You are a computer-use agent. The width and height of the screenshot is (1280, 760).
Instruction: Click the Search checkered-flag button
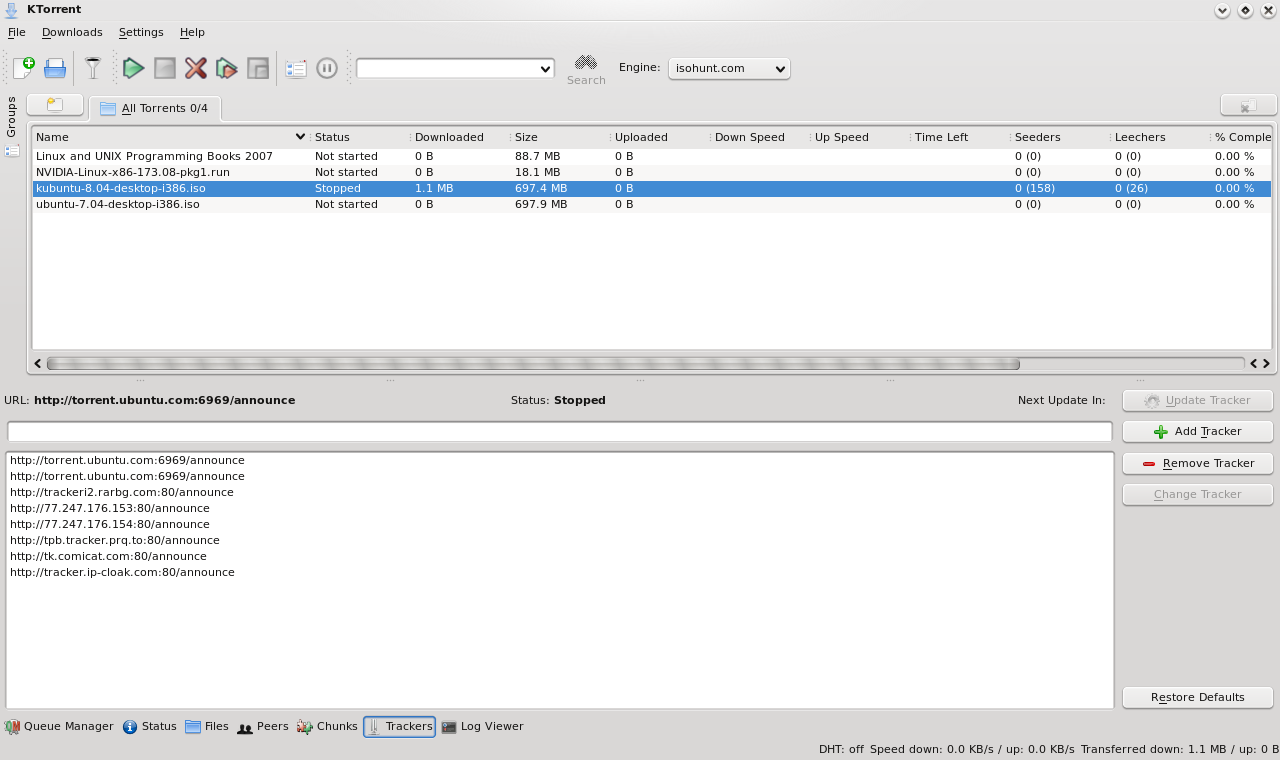[586, 68]
